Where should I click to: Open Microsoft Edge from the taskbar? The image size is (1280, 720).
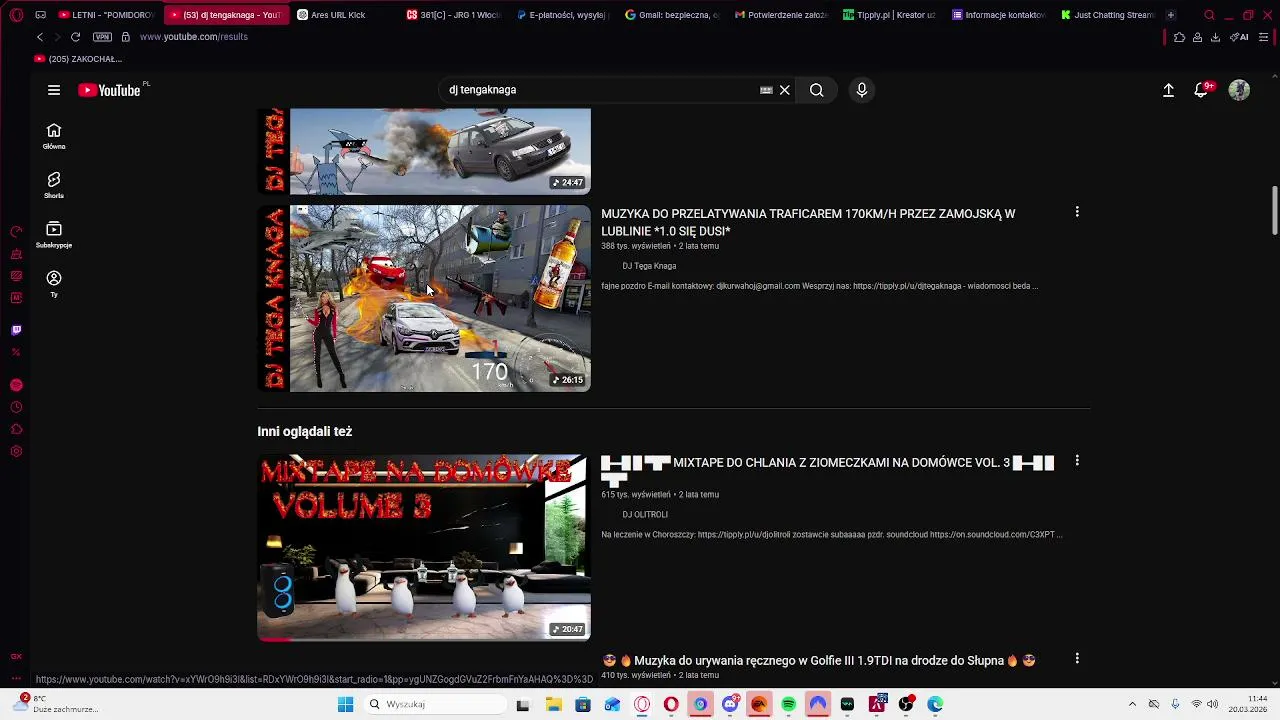coord(935,704)
